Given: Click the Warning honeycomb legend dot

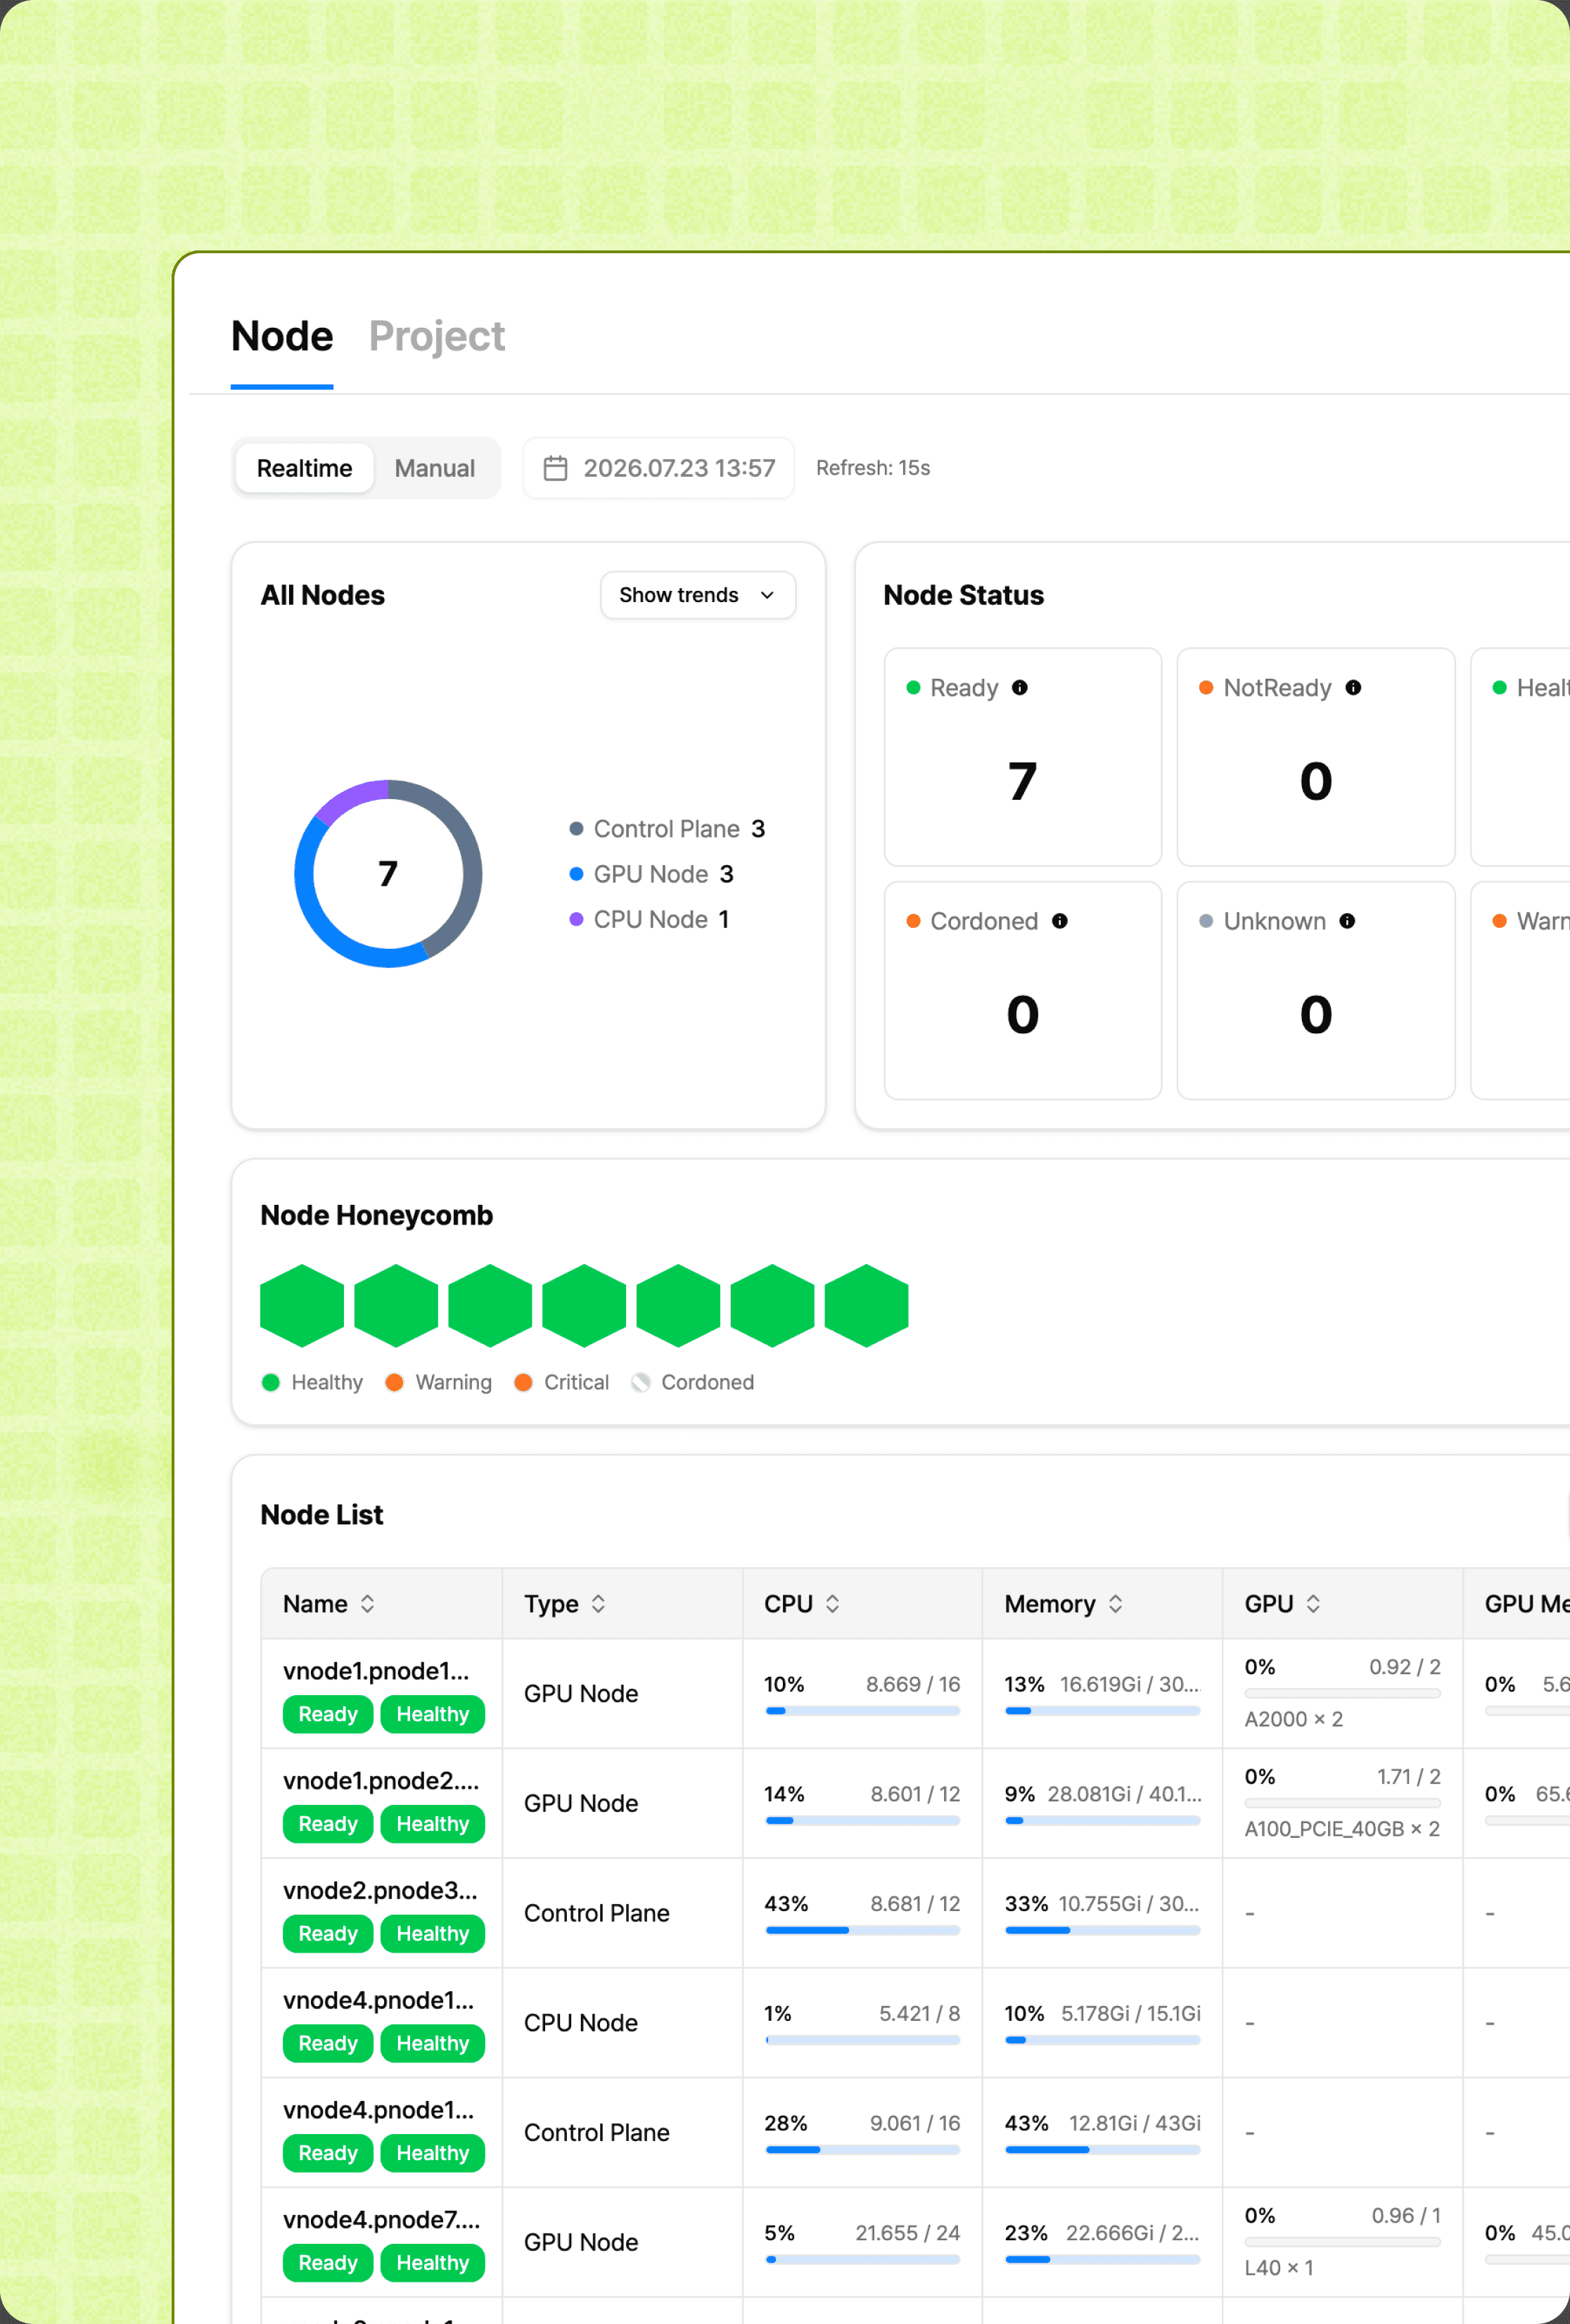Looking at the screenshot, I should (394, 1382).
